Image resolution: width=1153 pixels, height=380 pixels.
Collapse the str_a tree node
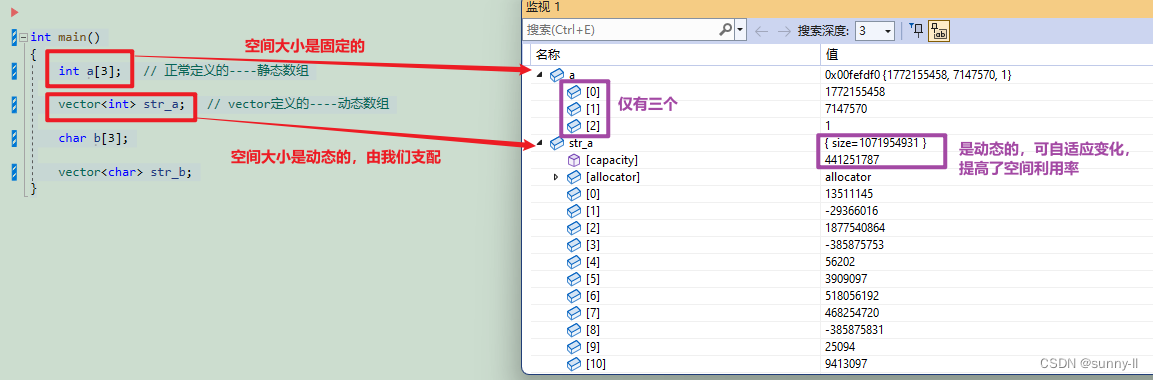click(540, 143)
